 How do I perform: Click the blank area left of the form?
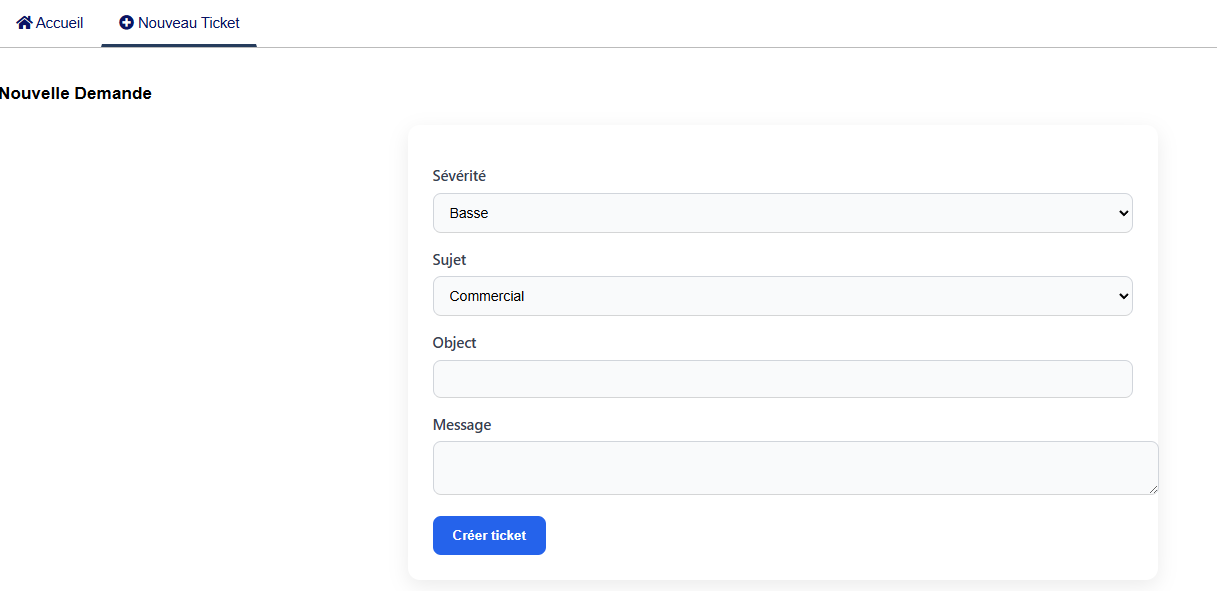point(200,350)
